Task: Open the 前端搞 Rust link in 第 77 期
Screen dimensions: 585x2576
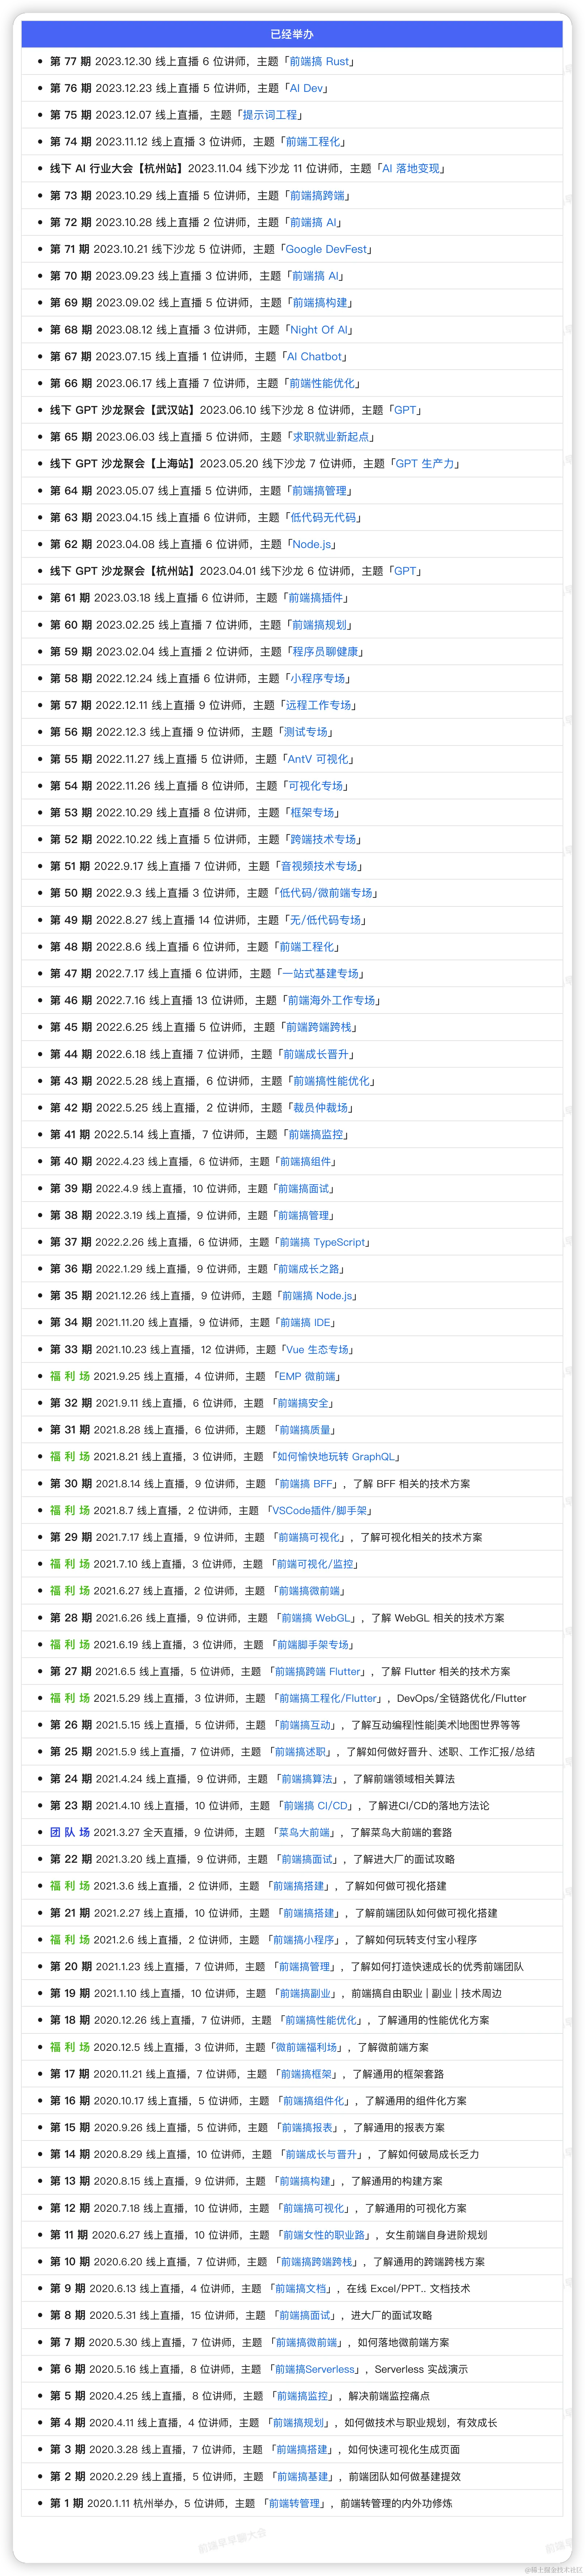Action: pyautogui.click(x=319, y=61)
